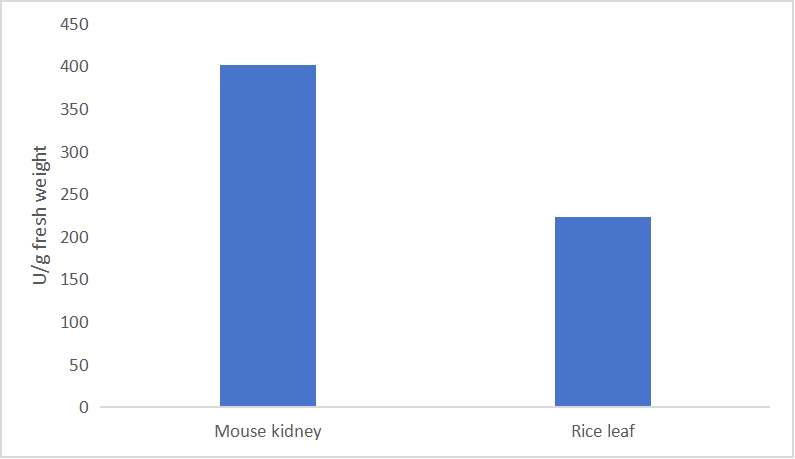Click blank plot area left of Mouse kidney bar
This screenshot has width=795, height=459.
pyautogui.click(x=160, y=250)
